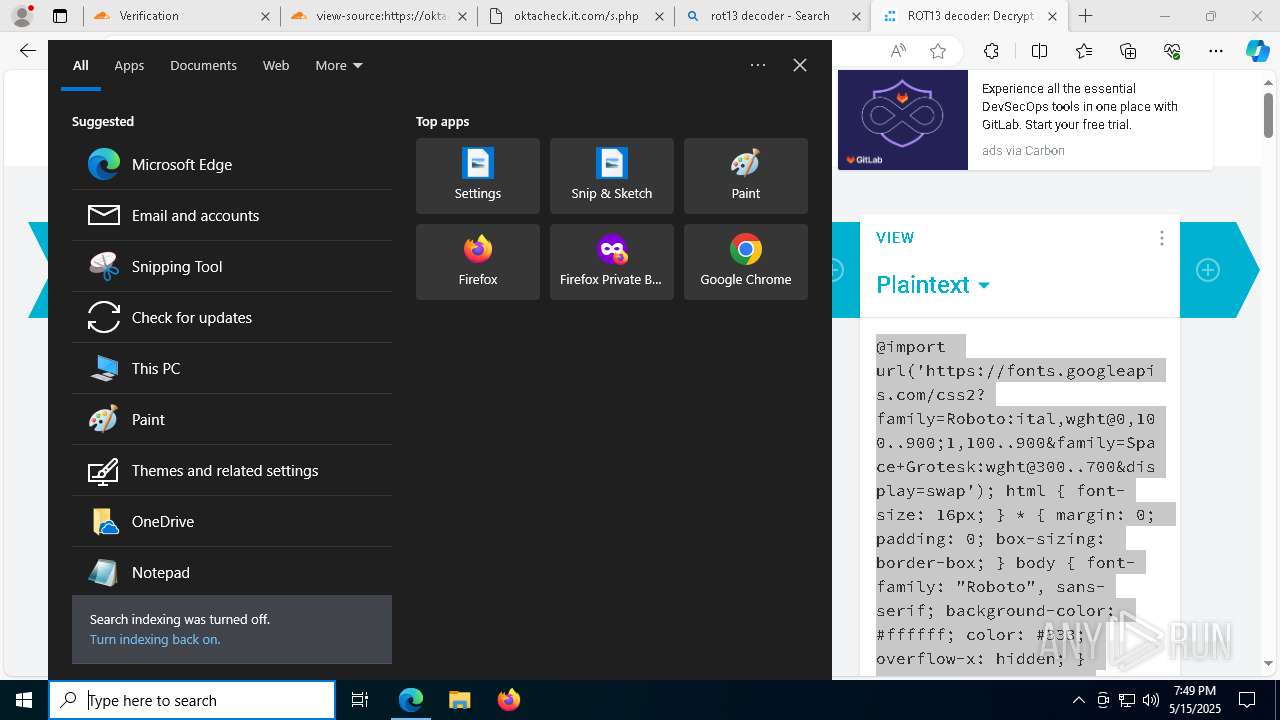Close the search panel with X
The image size is (1280, 720).
(x=800, y=65)
